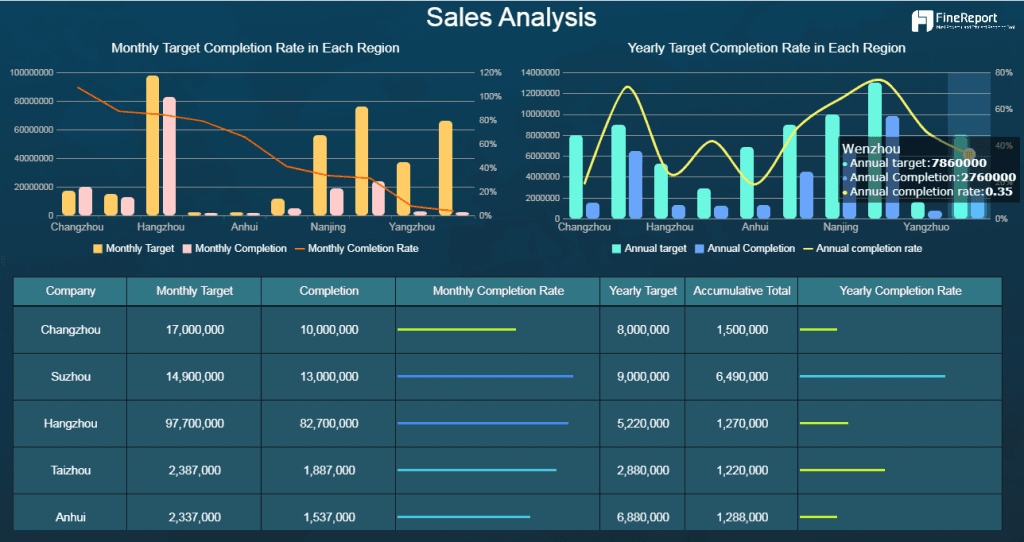Click the Monthly Completion Rate column header
The width and height of the screenshot is (1024, 542).
click(498, 291)
